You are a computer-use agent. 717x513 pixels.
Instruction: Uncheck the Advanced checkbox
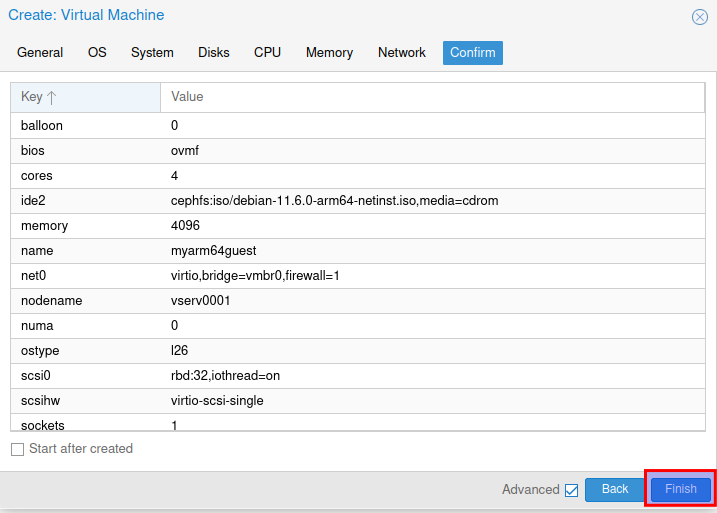571,490
